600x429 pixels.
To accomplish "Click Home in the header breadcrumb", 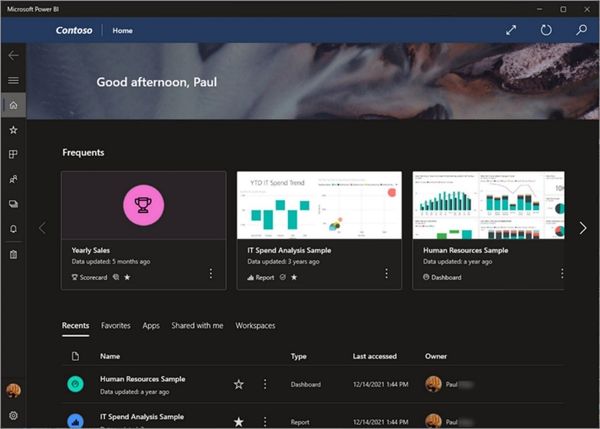I will [122, 31].
